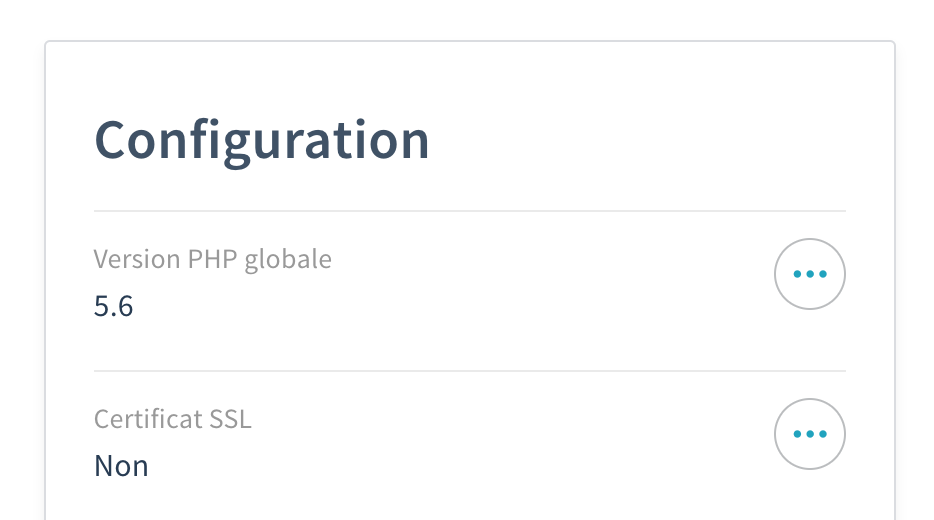This screenshot has height=520, width=934.
Task: Click the divider line below the Configuration title
Action: click(x=469, y=211)
